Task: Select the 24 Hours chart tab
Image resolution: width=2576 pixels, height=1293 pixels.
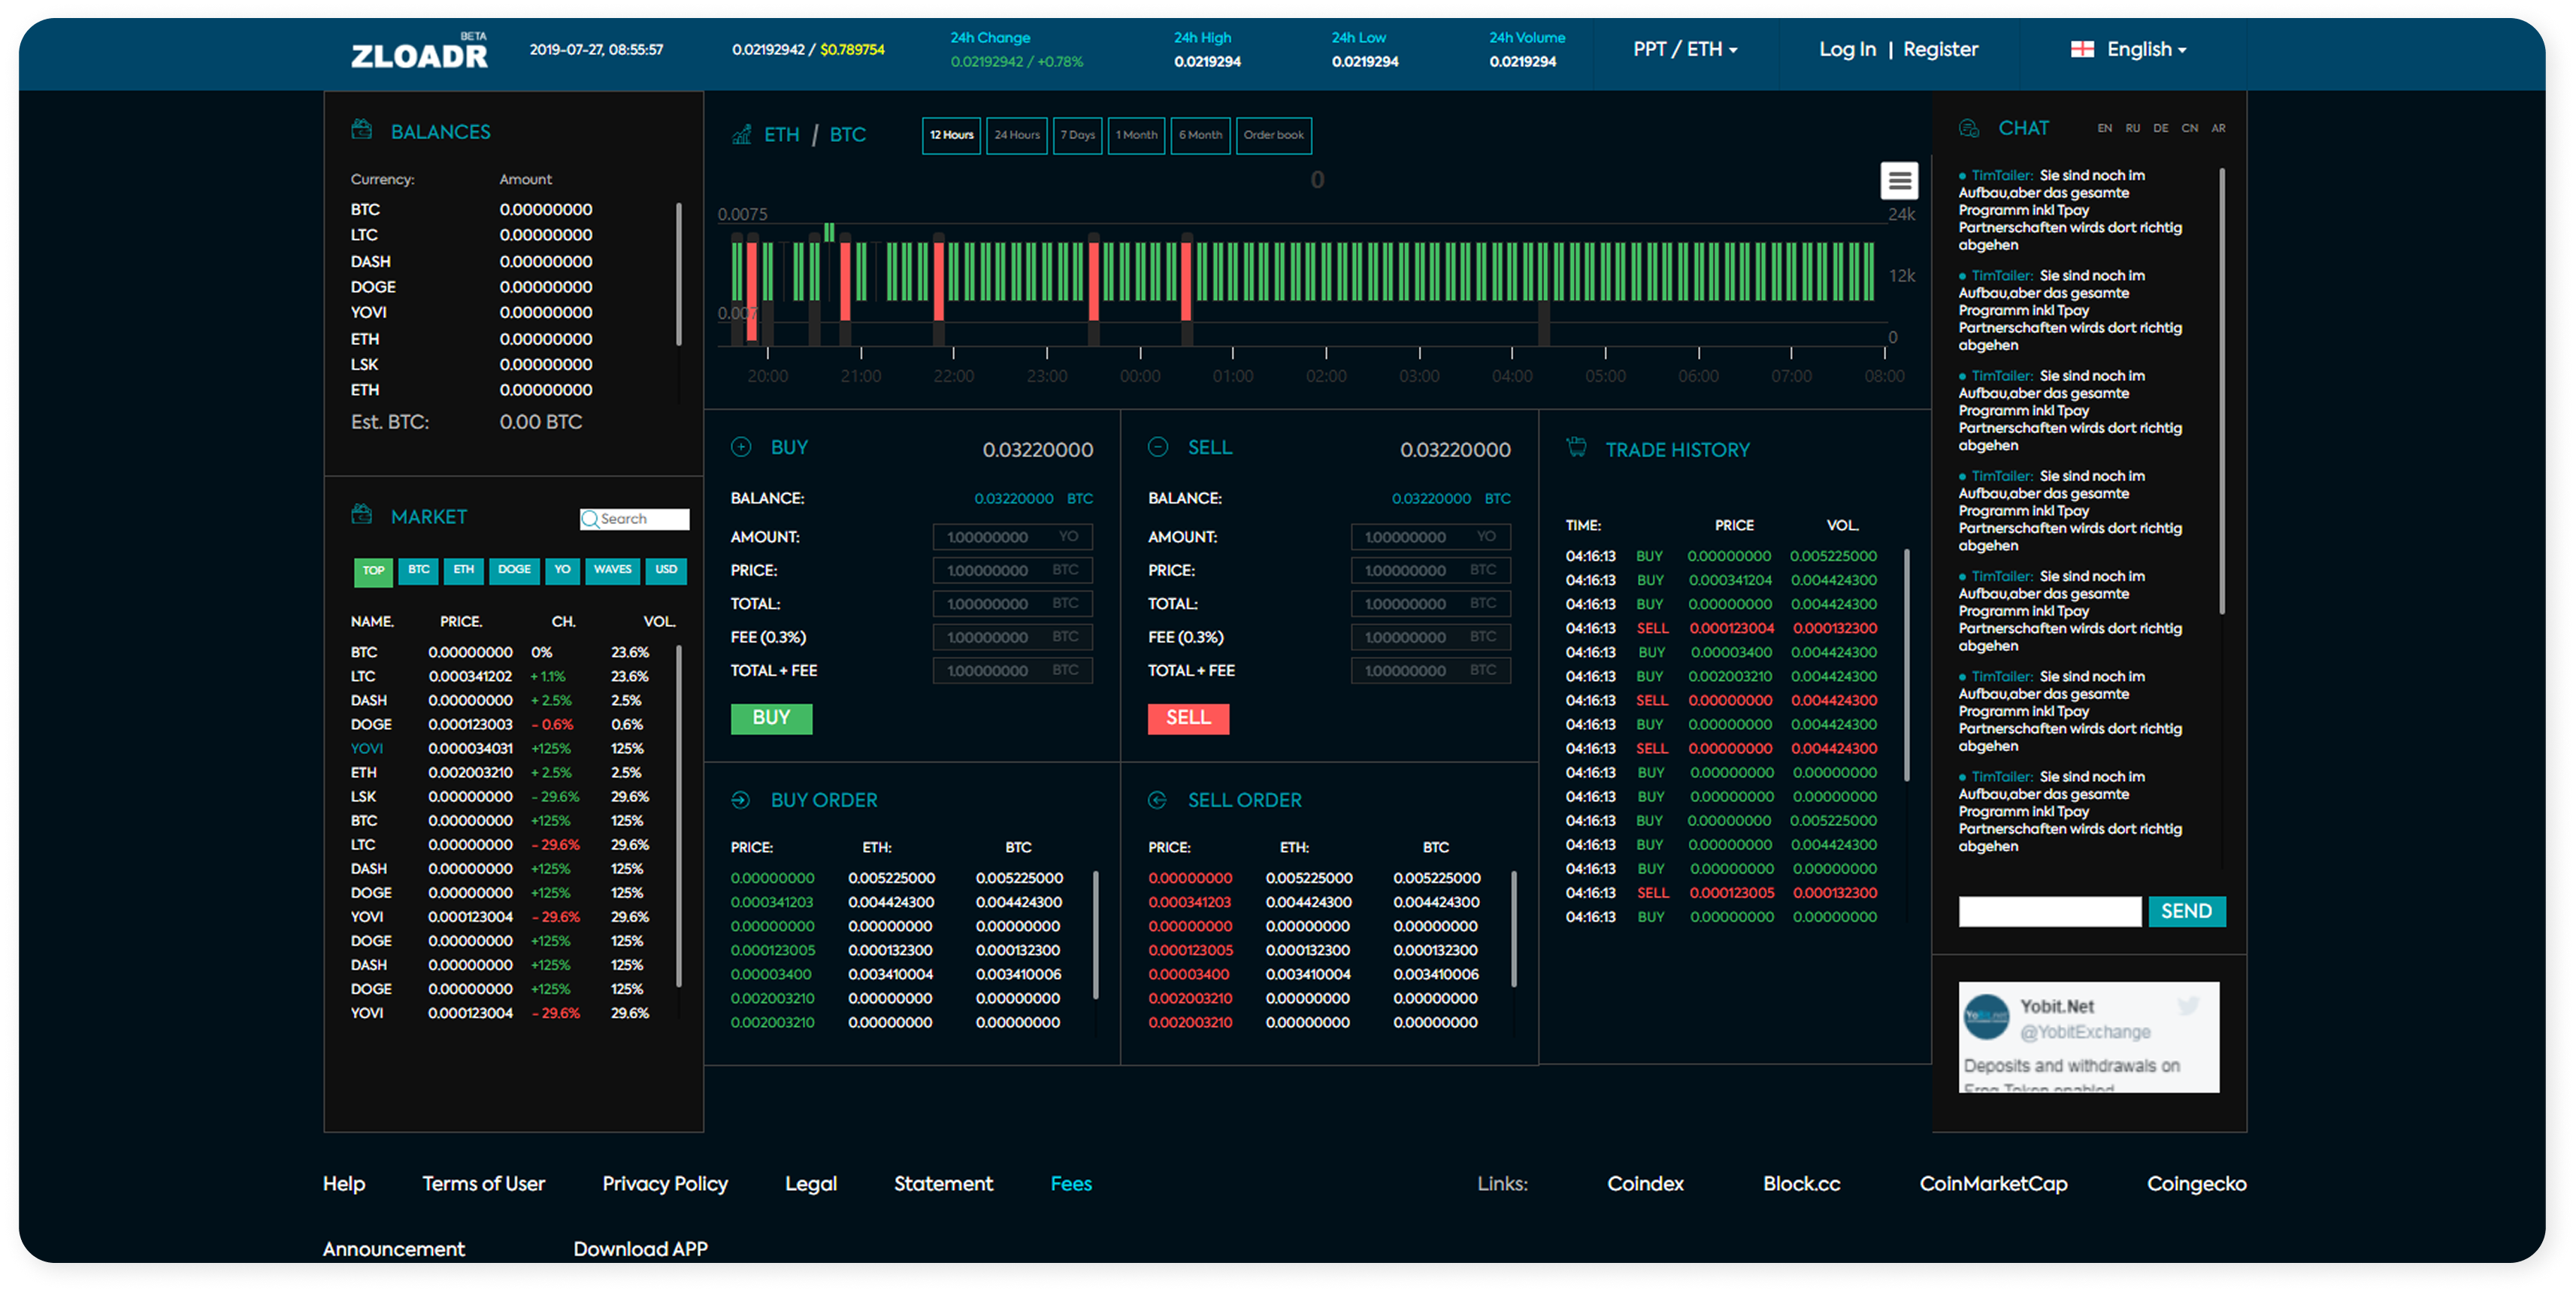Action: click(x=1016, y=135)
